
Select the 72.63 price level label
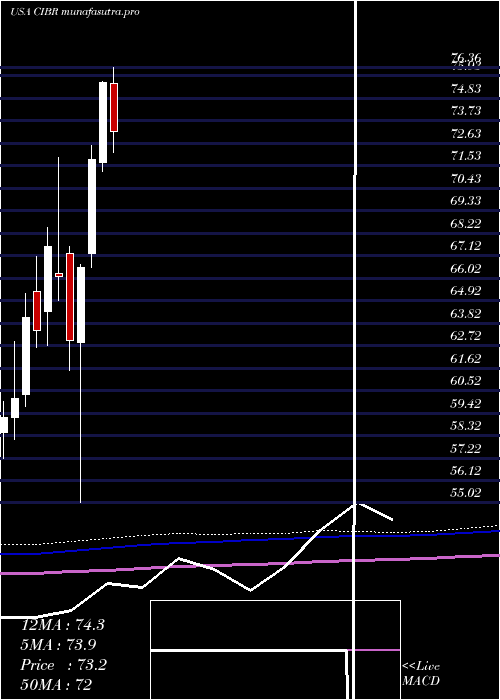pos(466,133)
